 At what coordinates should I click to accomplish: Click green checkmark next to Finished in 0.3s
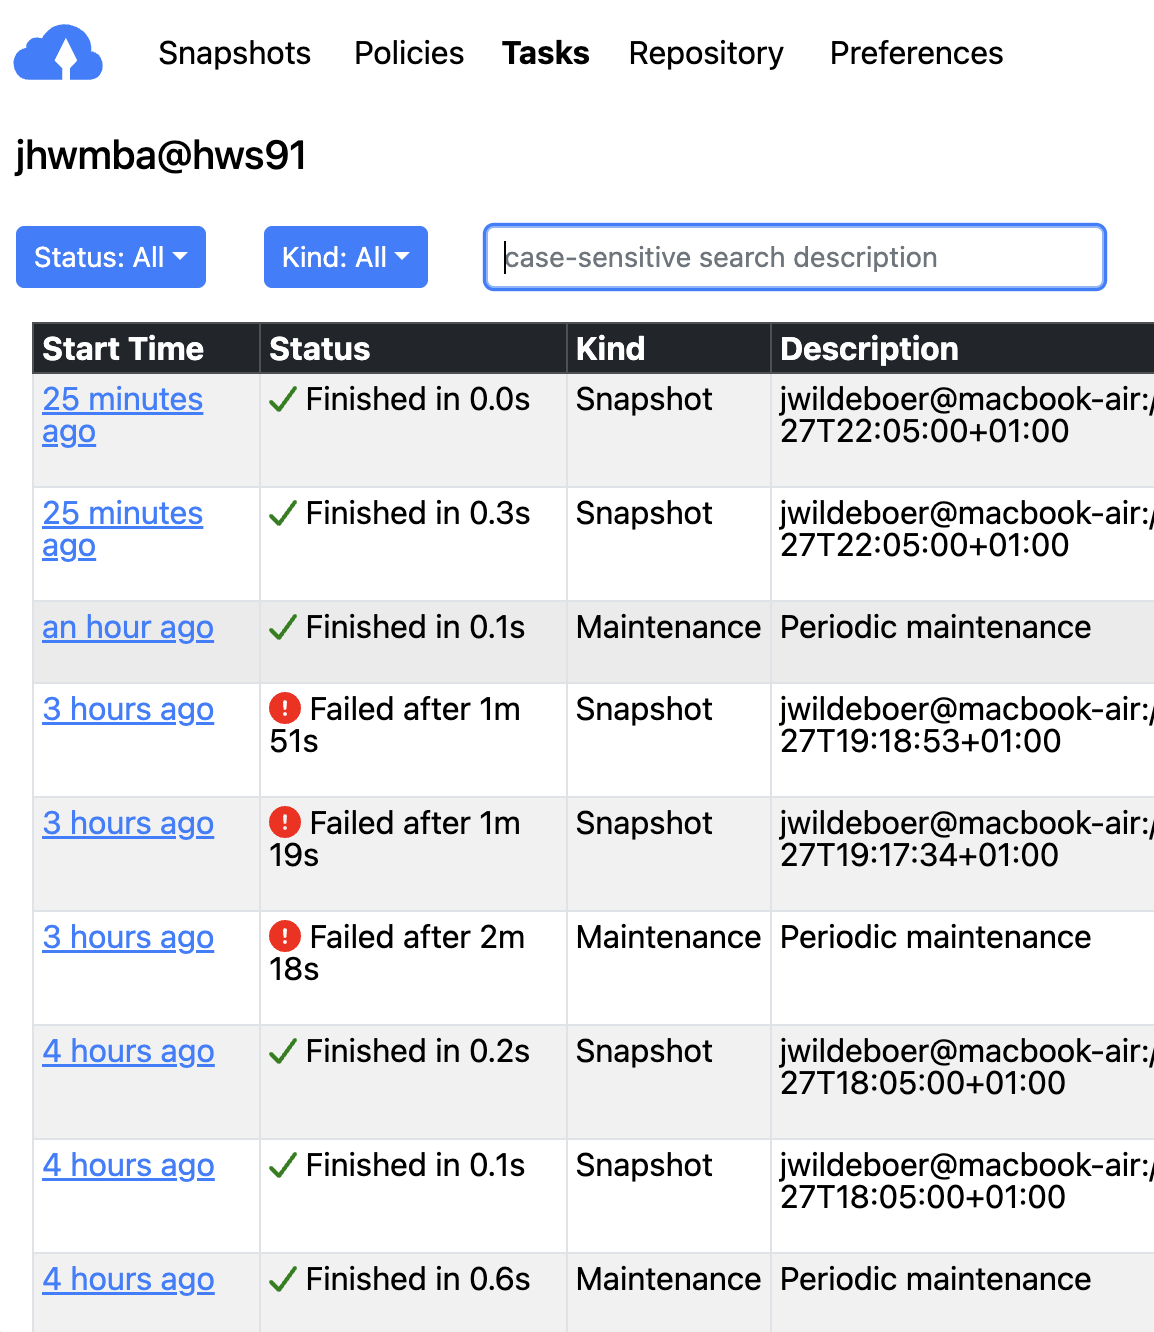point(284,514)
